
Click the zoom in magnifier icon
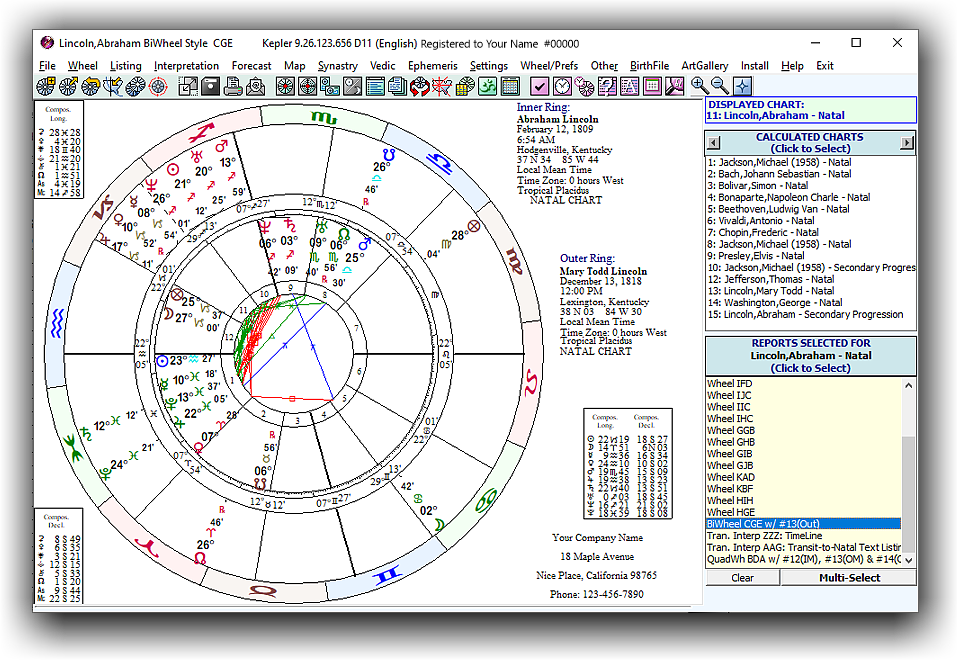click(699, 86)
